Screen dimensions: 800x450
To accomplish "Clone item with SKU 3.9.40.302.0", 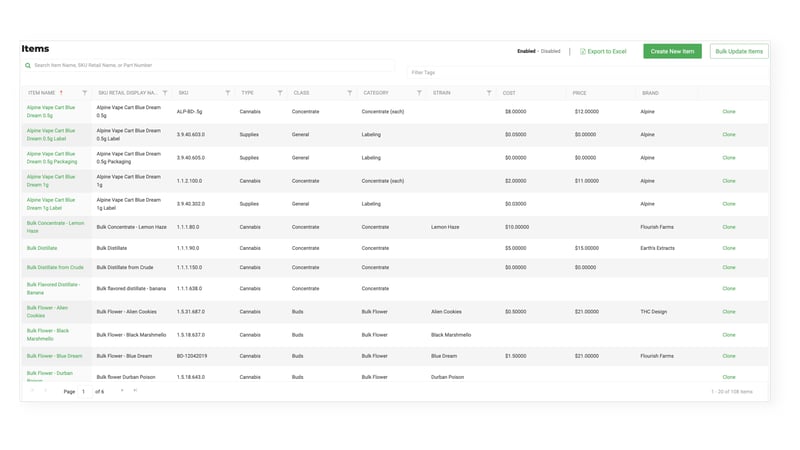I will coord(729,204).
